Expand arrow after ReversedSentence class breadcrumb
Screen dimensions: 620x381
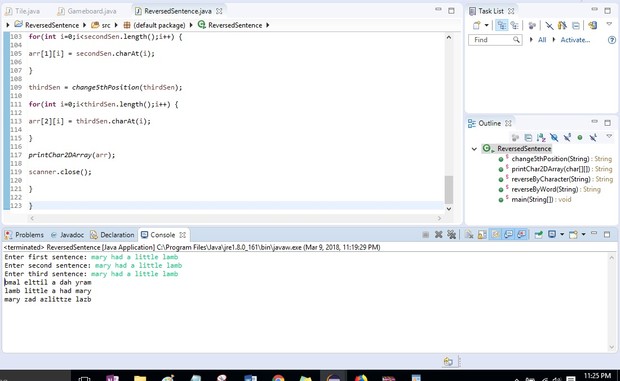tap(268, 25)
